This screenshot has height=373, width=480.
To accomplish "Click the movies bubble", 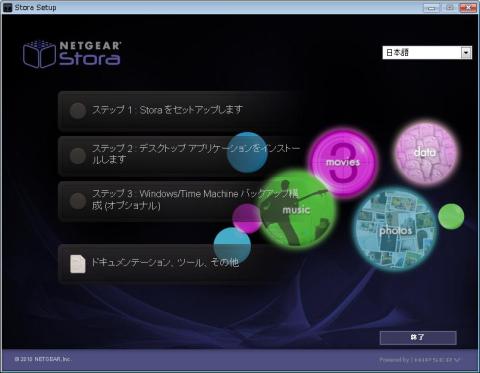I will (x=343, y=163).
